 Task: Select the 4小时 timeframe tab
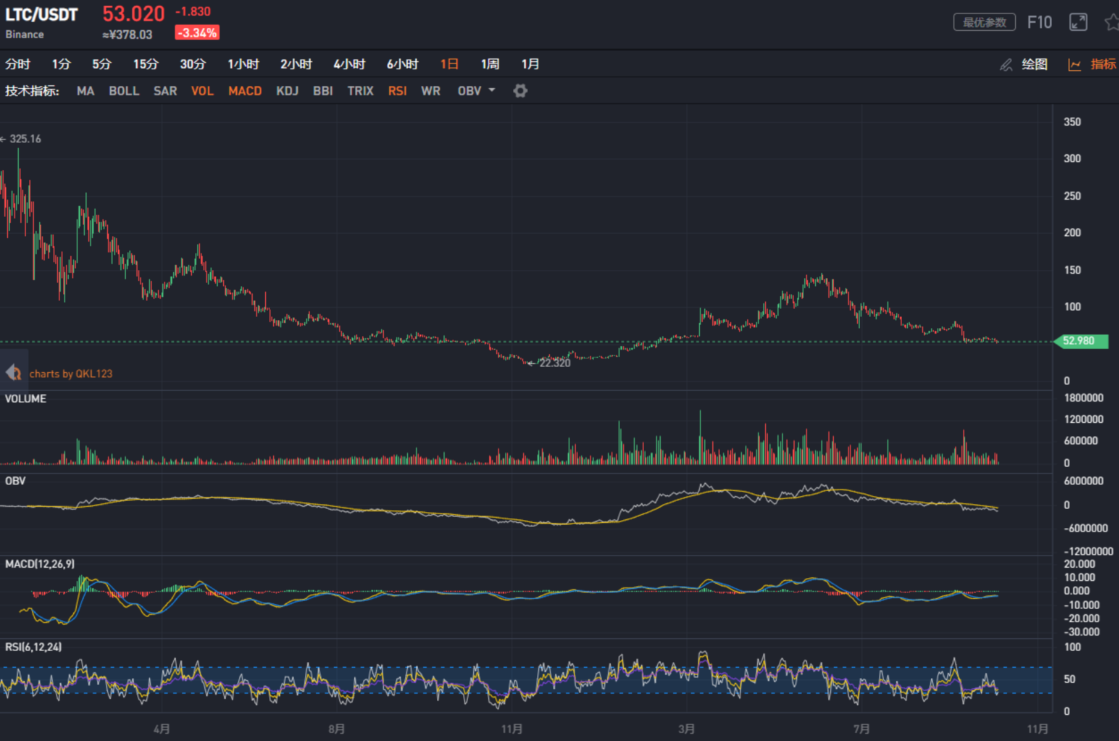pyautogui.click(x=349, y=64)
